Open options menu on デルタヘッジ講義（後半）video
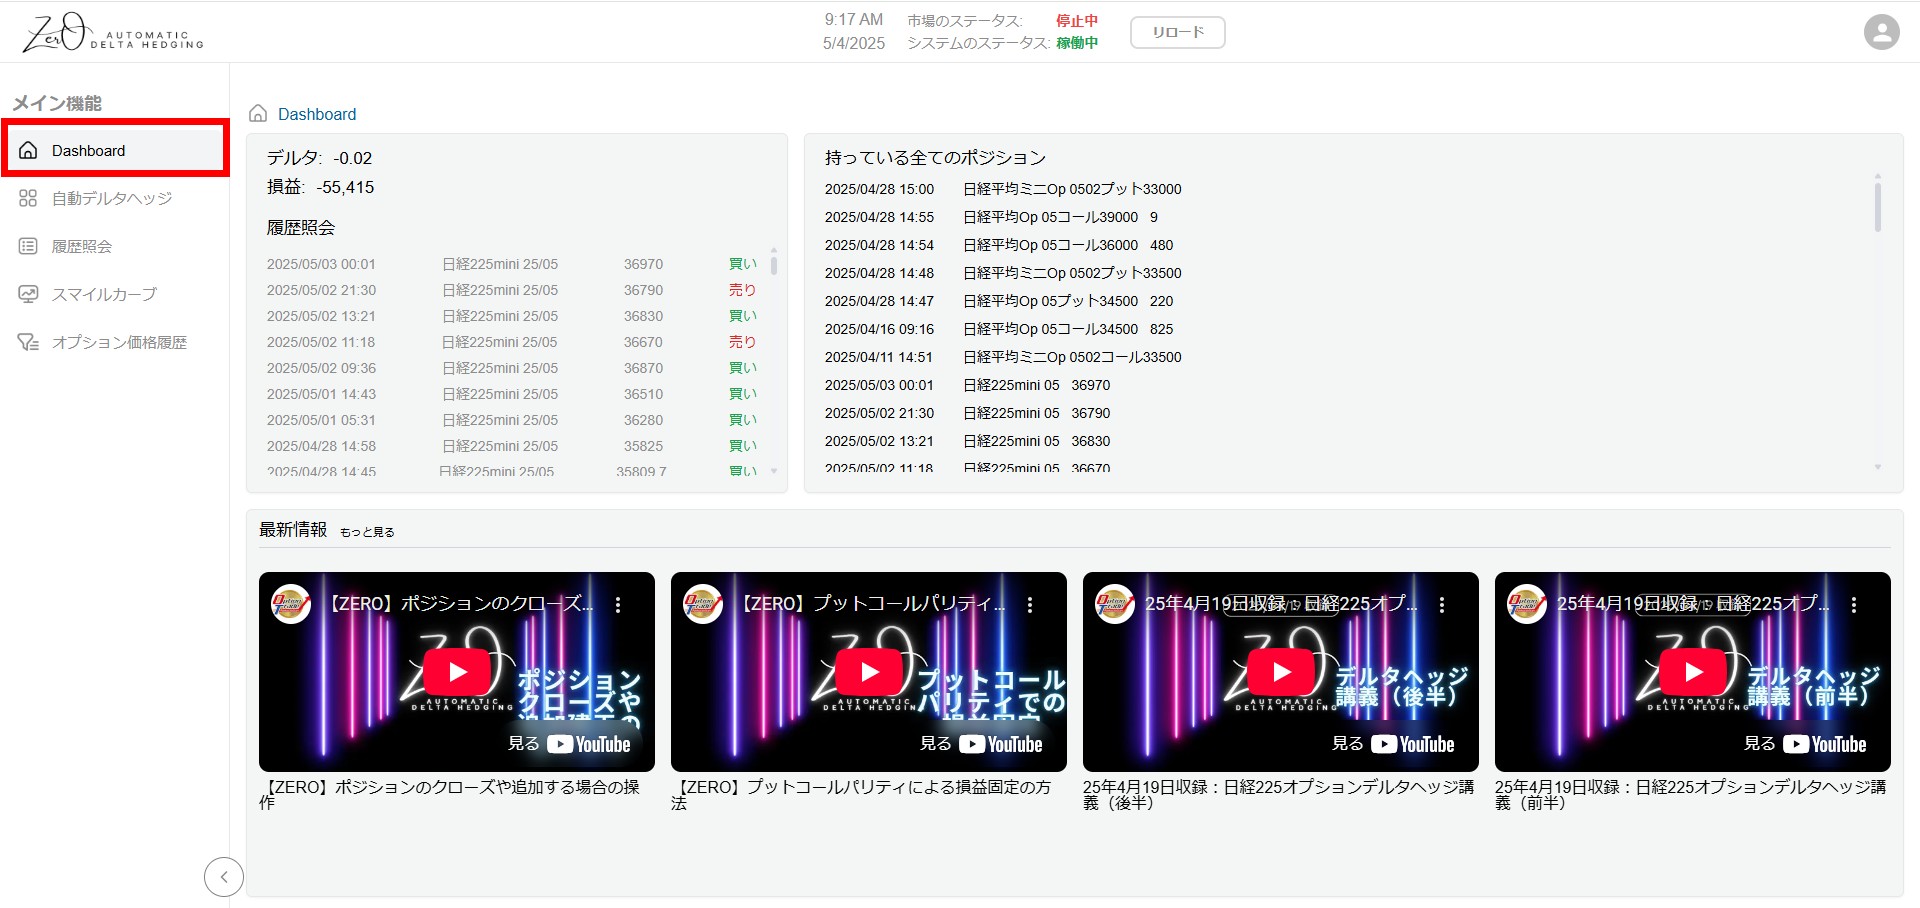 tap(1442, 605)
